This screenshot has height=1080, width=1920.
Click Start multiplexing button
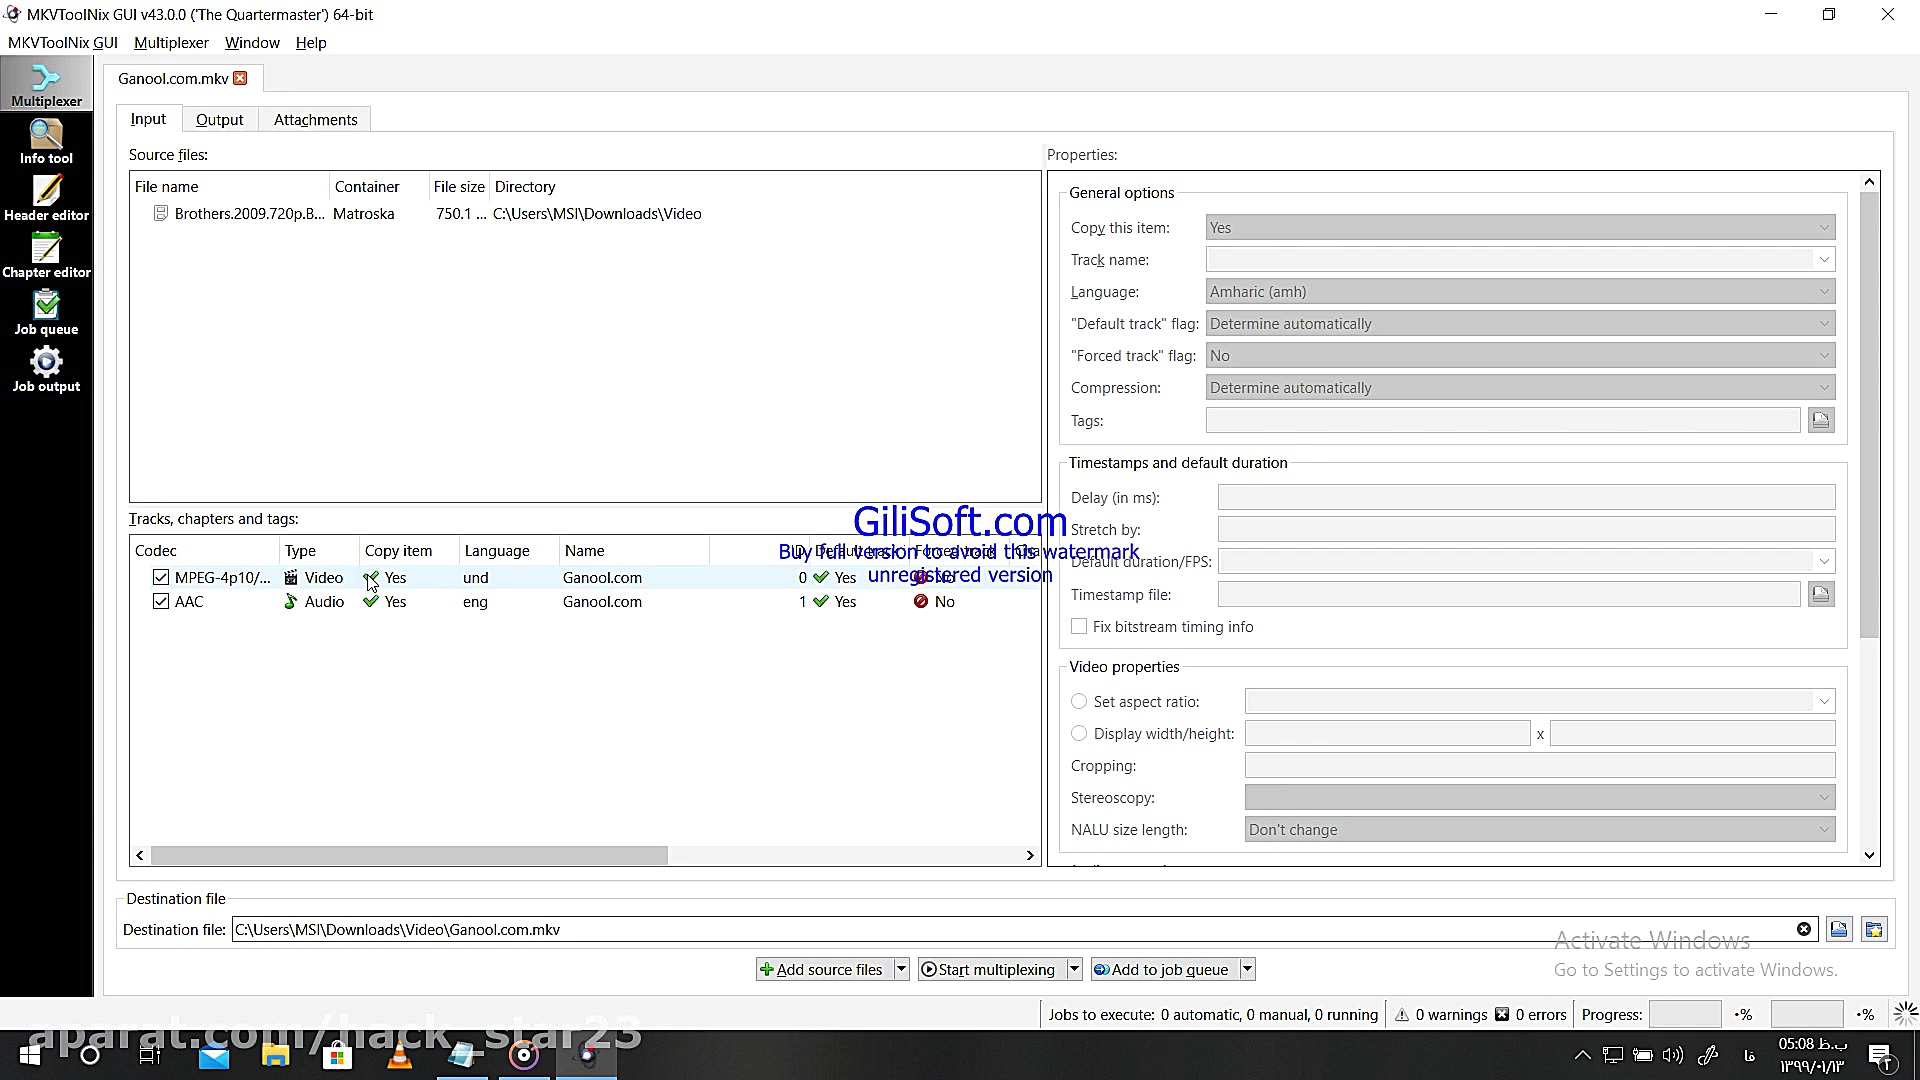[x=988, y=969]
